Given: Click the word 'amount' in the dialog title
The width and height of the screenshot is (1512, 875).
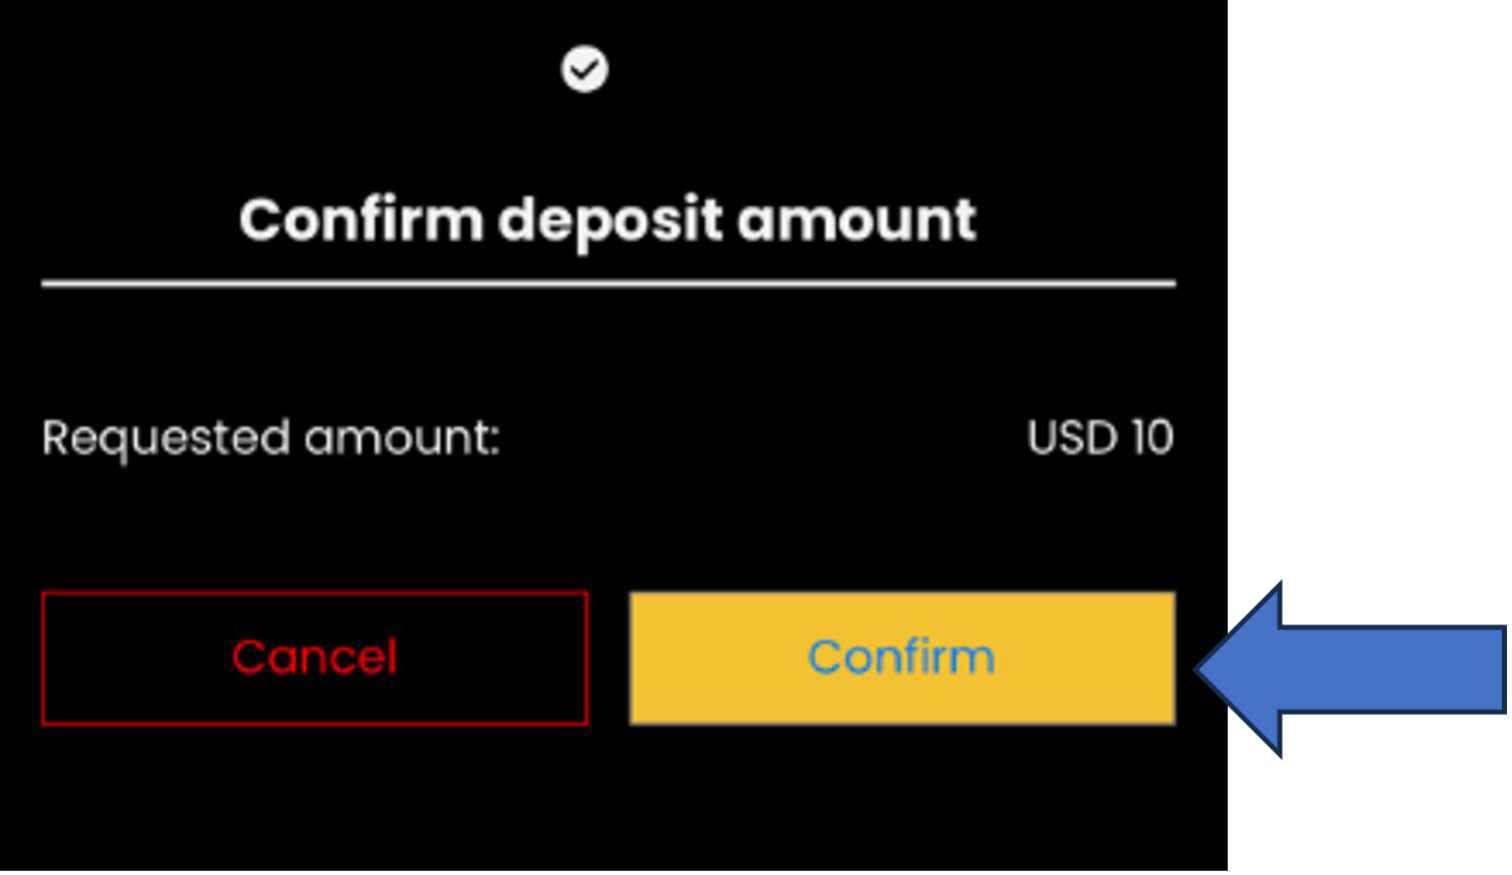Looking at the screenshot, I should point(856,220).
